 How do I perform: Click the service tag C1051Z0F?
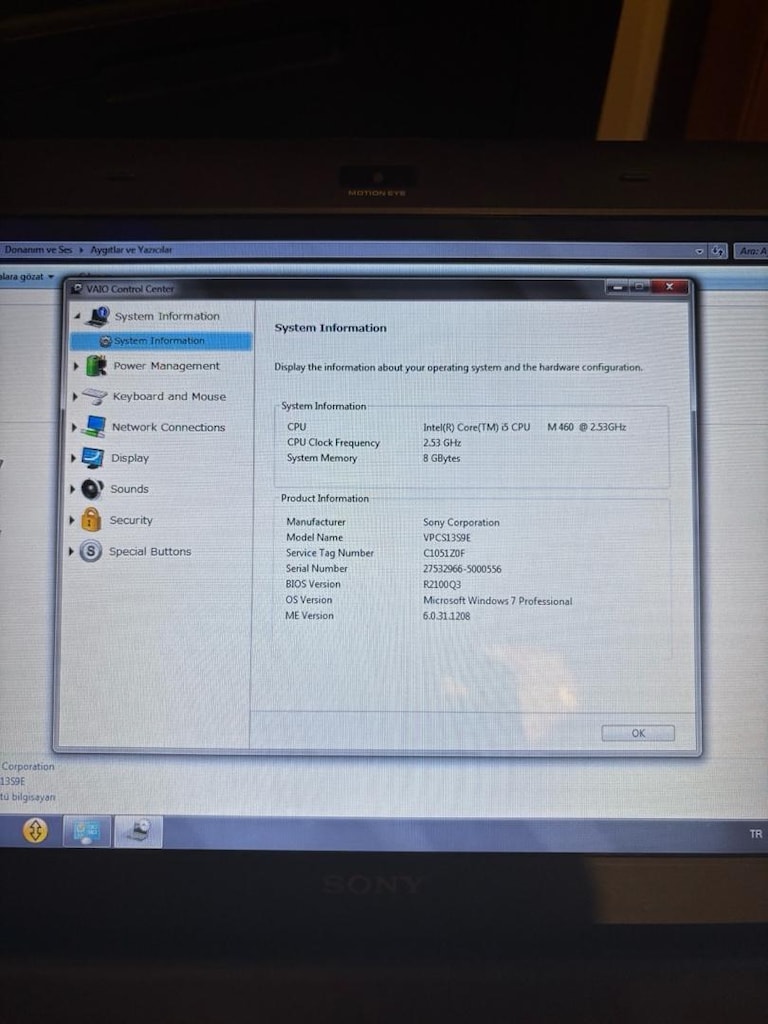(444, 553)
